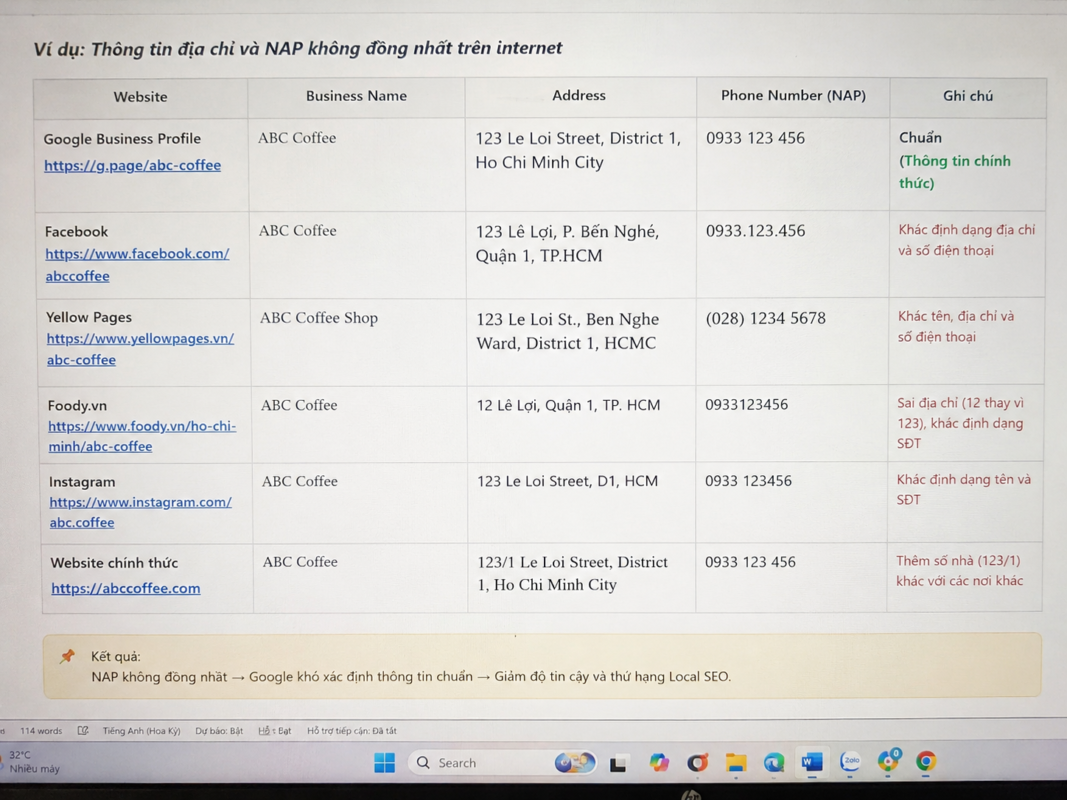1067x800 pixels.
Task: Click address 123 Le Loi Street, District 1
Action: click(578, 150)
